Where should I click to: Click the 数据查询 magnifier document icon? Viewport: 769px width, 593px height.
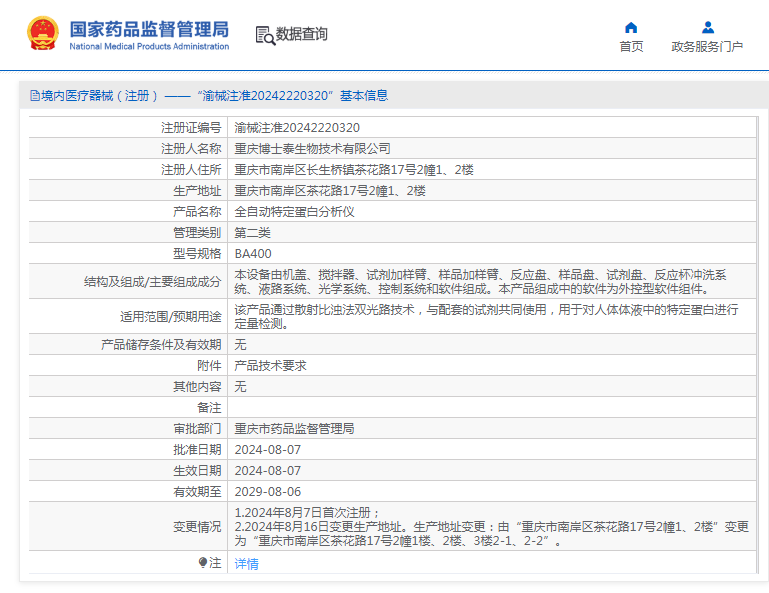264,35
